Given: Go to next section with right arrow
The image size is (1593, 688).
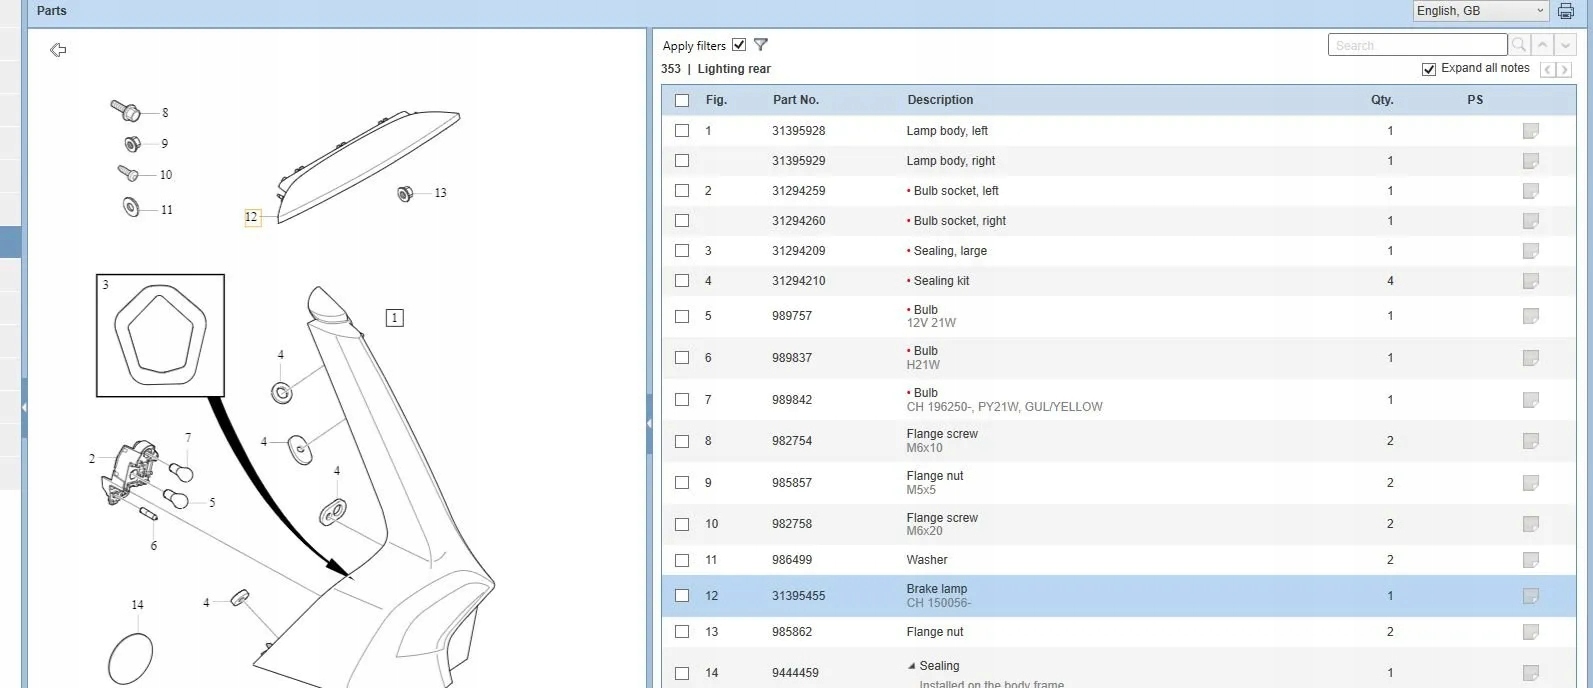Looking at the screenshot, I should (1565, 69).
